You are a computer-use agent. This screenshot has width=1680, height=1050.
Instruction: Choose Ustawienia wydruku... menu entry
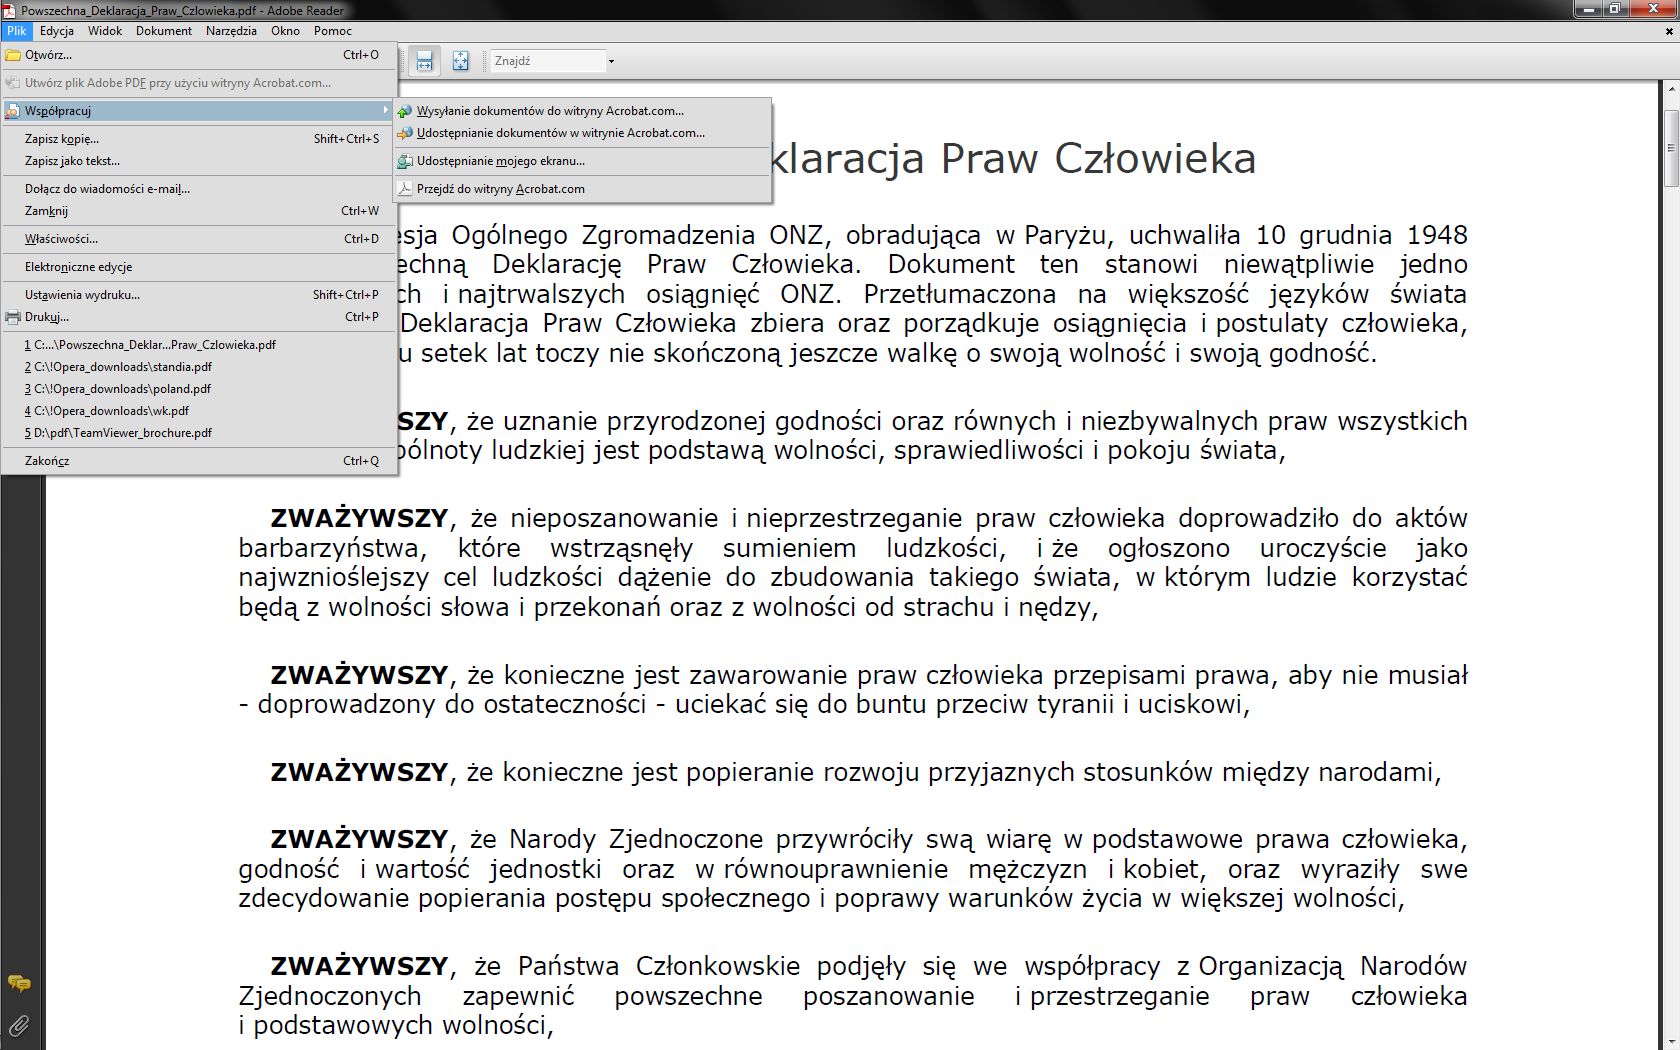199,295
